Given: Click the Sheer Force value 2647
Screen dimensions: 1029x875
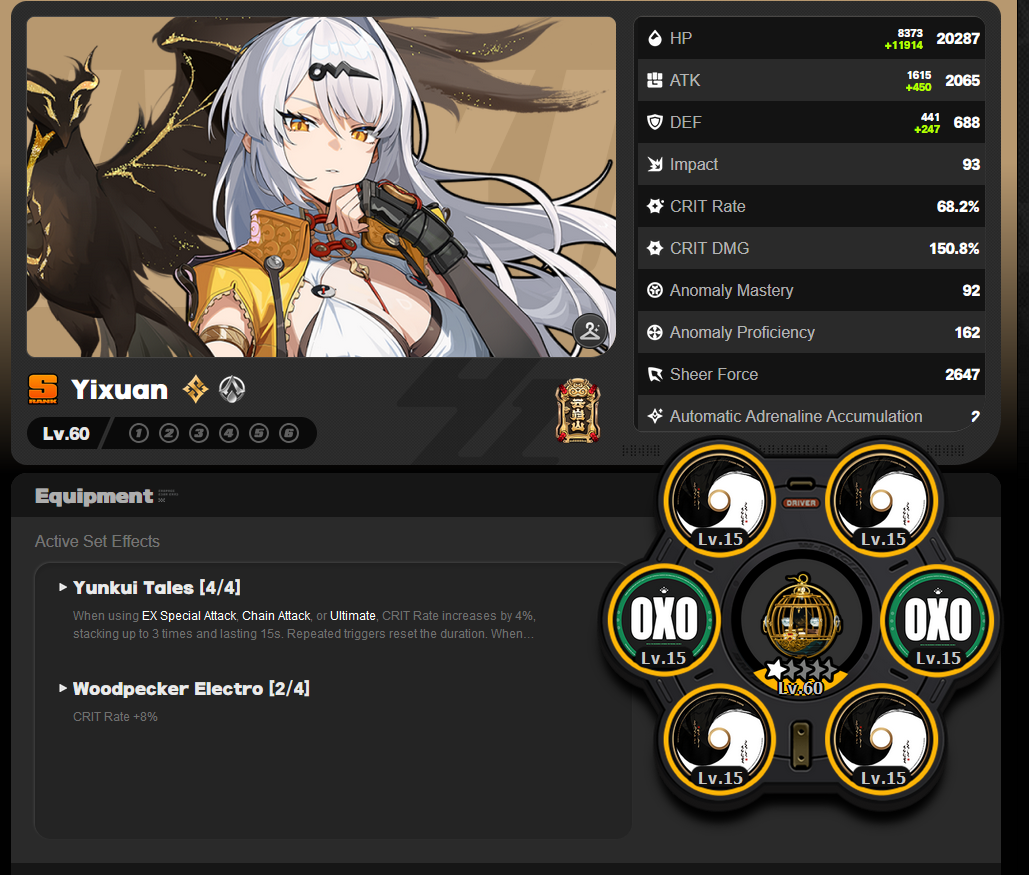Looking at the screenshot, I should click(962, 375).
